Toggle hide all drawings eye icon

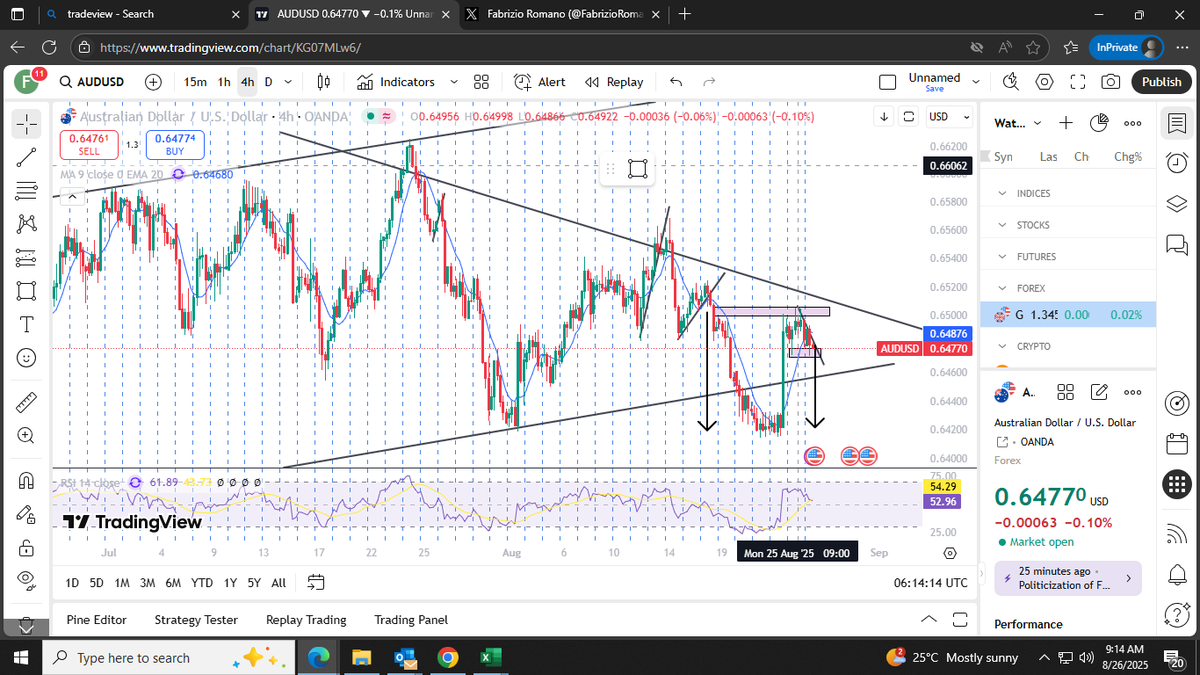tap(27, 580)
